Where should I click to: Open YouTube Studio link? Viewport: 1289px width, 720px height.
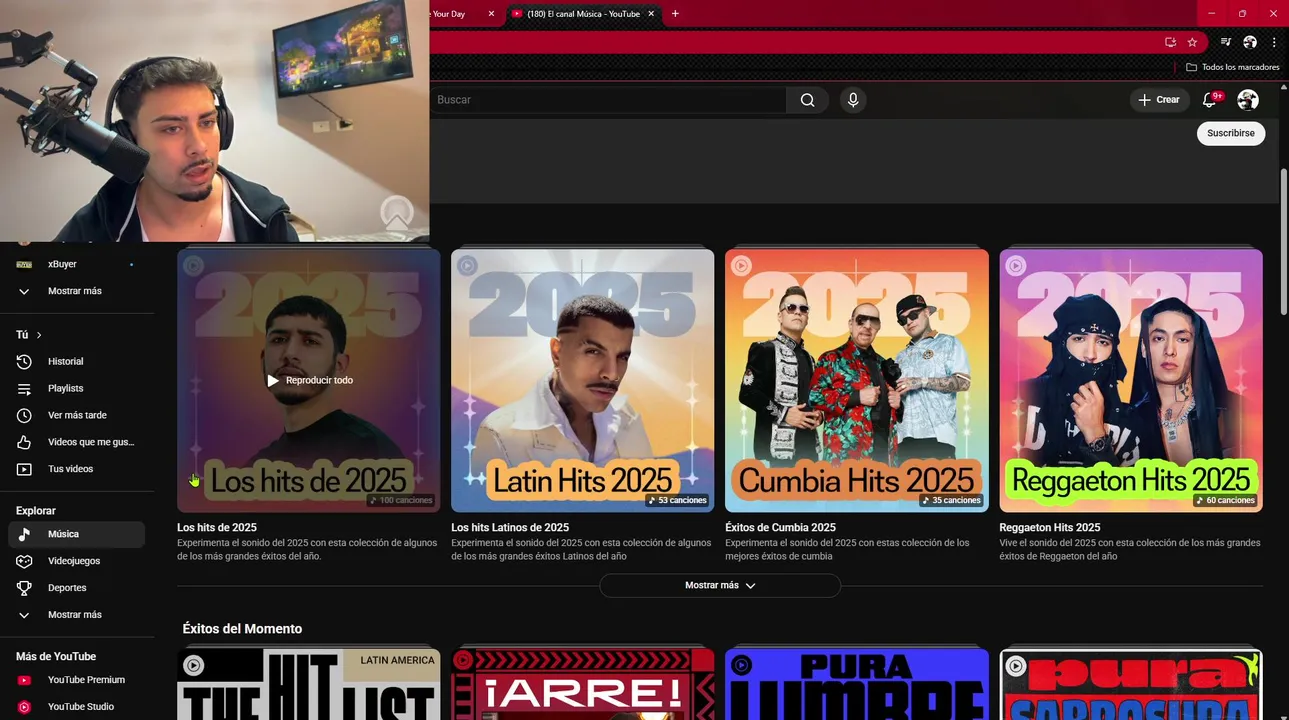coord(76,707)
